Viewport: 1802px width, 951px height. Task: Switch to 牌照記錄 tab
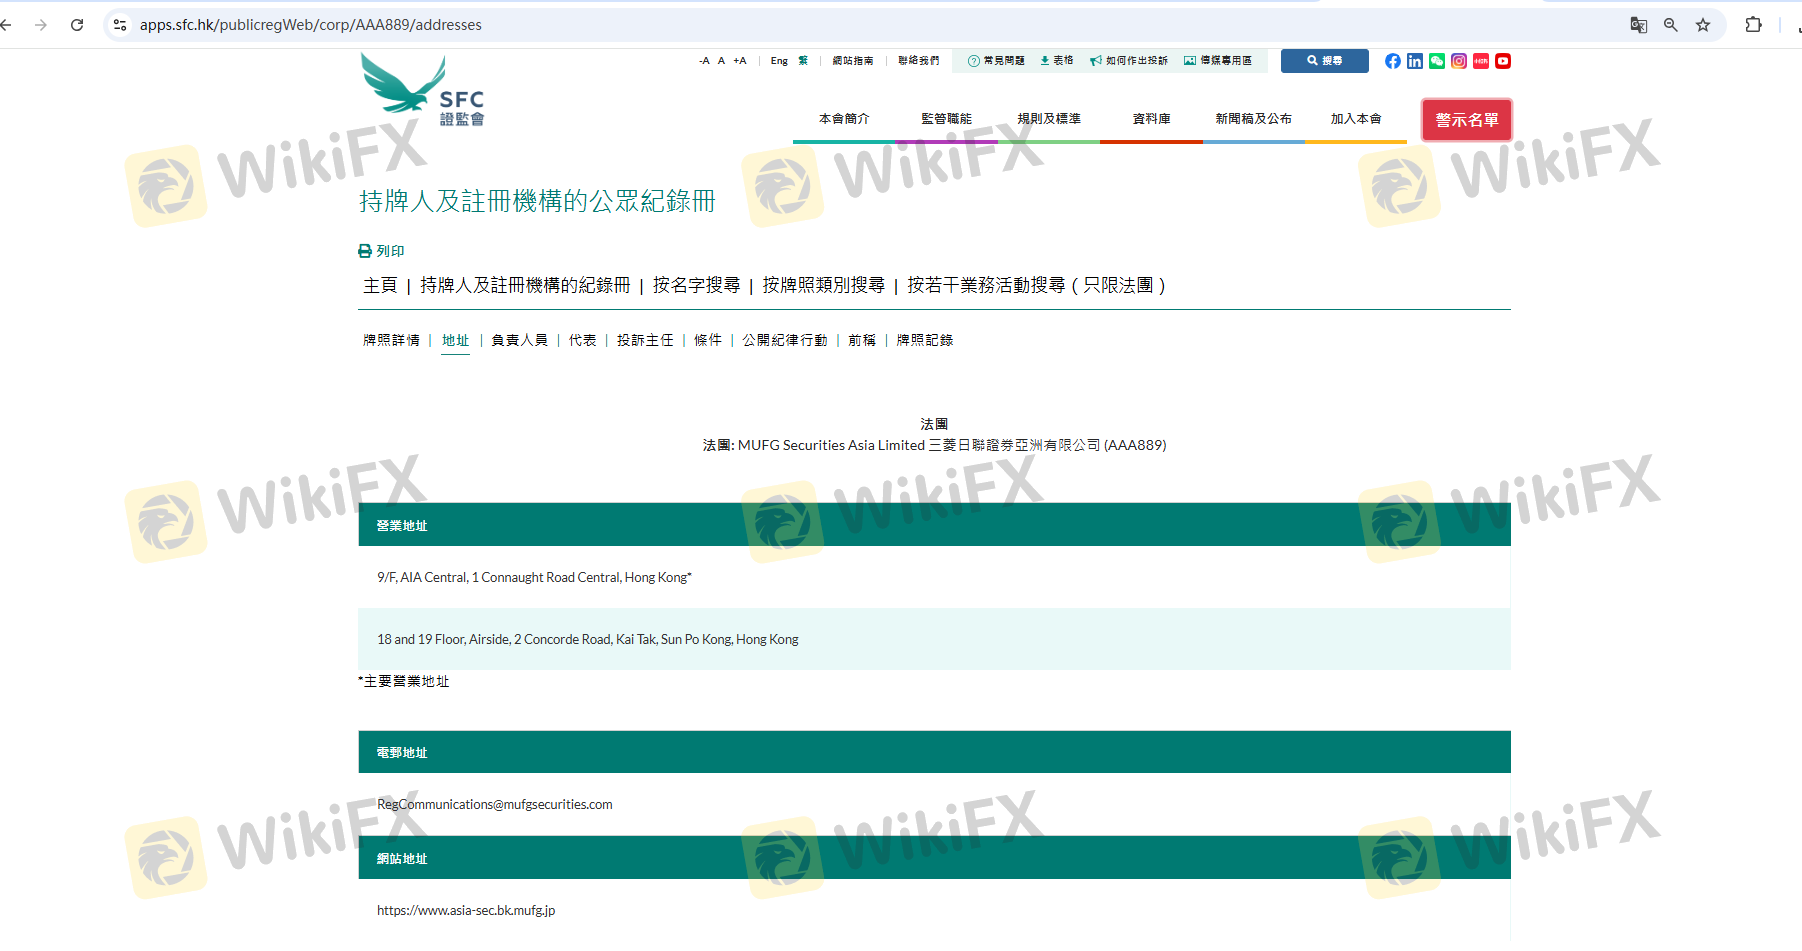925,341
